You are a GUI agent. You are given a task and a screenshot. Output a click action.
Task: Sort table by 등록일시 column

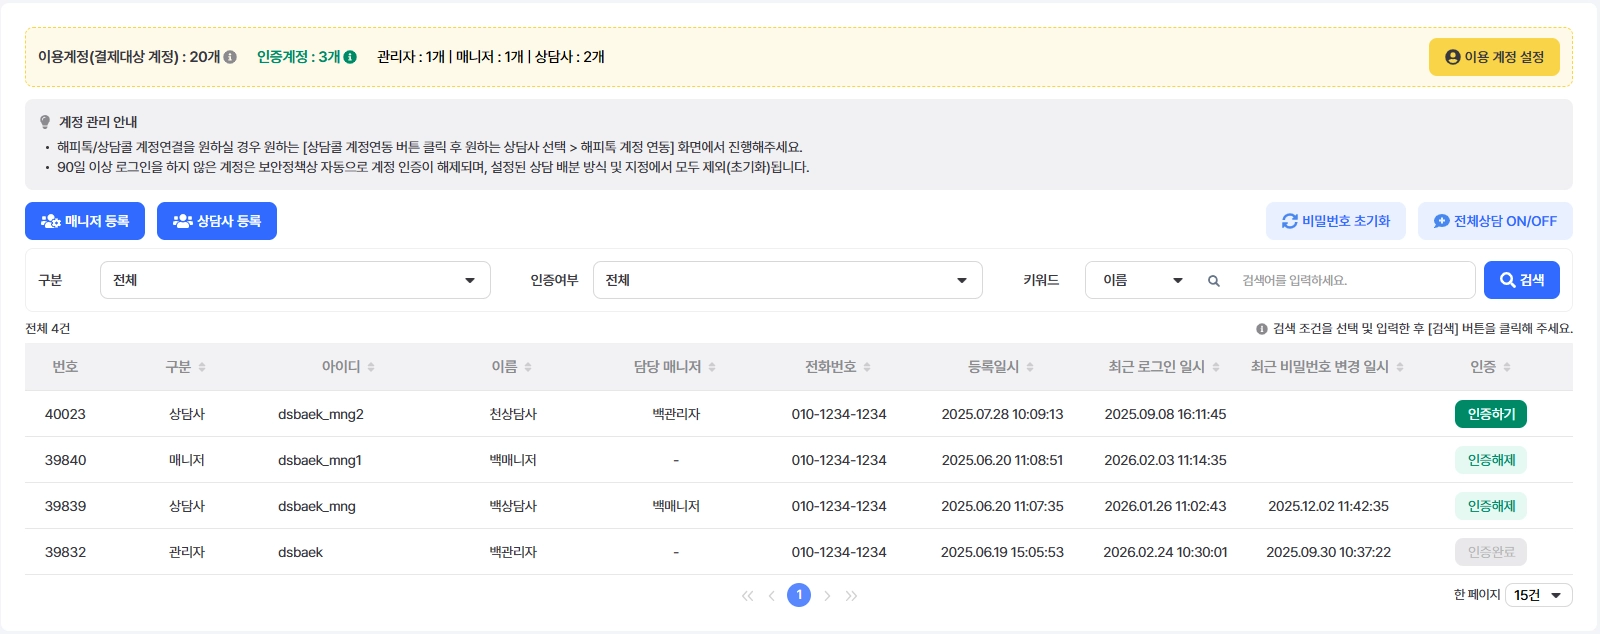(x=1030, y=367)
